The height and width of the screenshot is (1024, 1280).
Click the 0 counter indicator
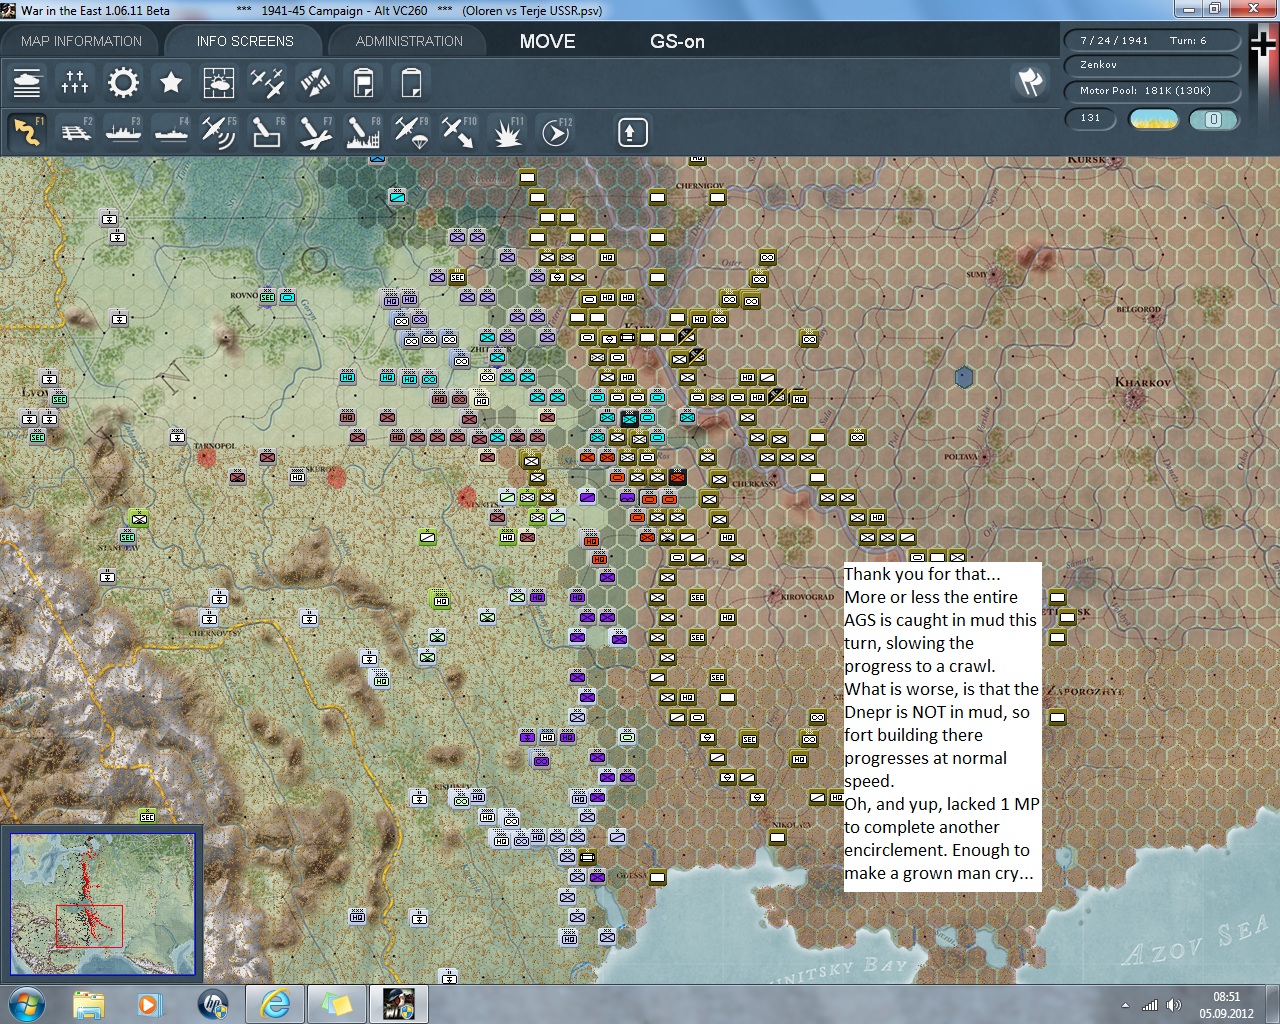coord(1213,119)
